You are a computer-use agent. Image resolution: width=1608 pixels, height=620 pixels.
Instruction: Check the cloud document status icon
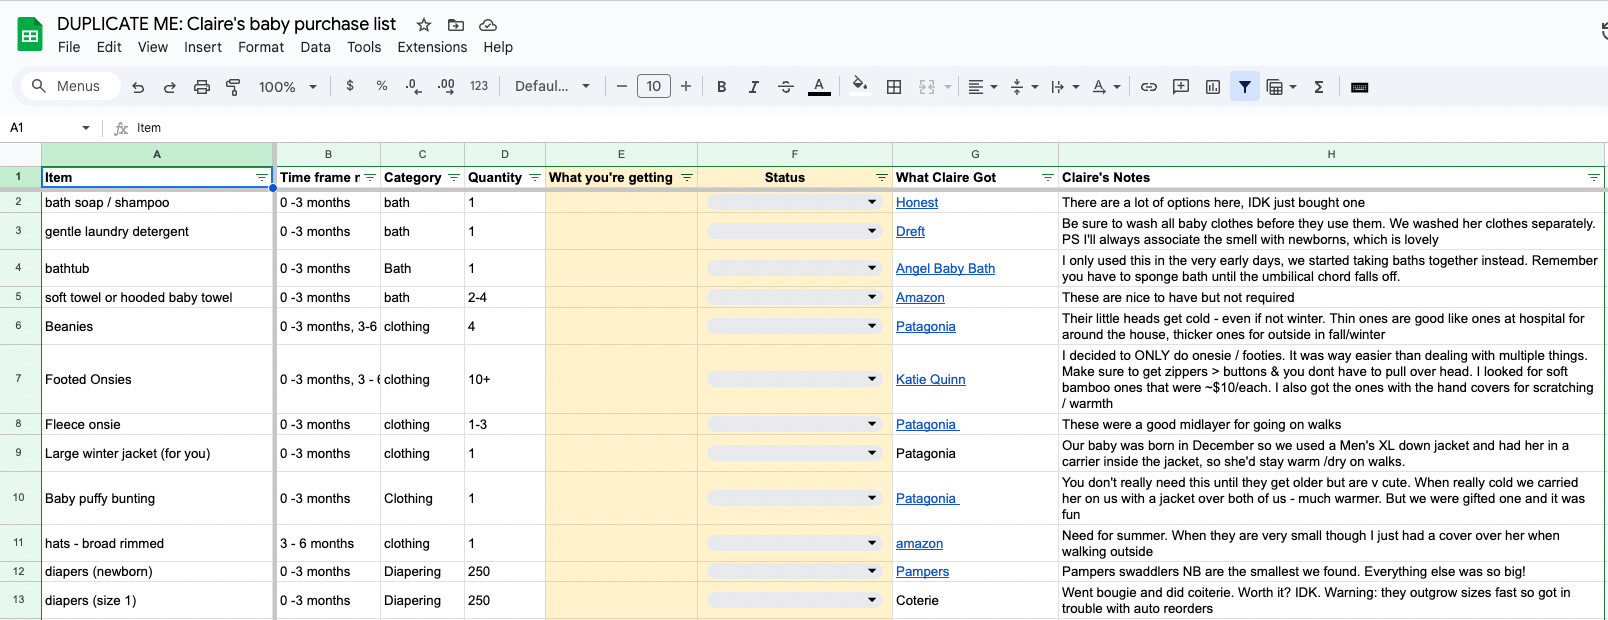click(488, 25)
